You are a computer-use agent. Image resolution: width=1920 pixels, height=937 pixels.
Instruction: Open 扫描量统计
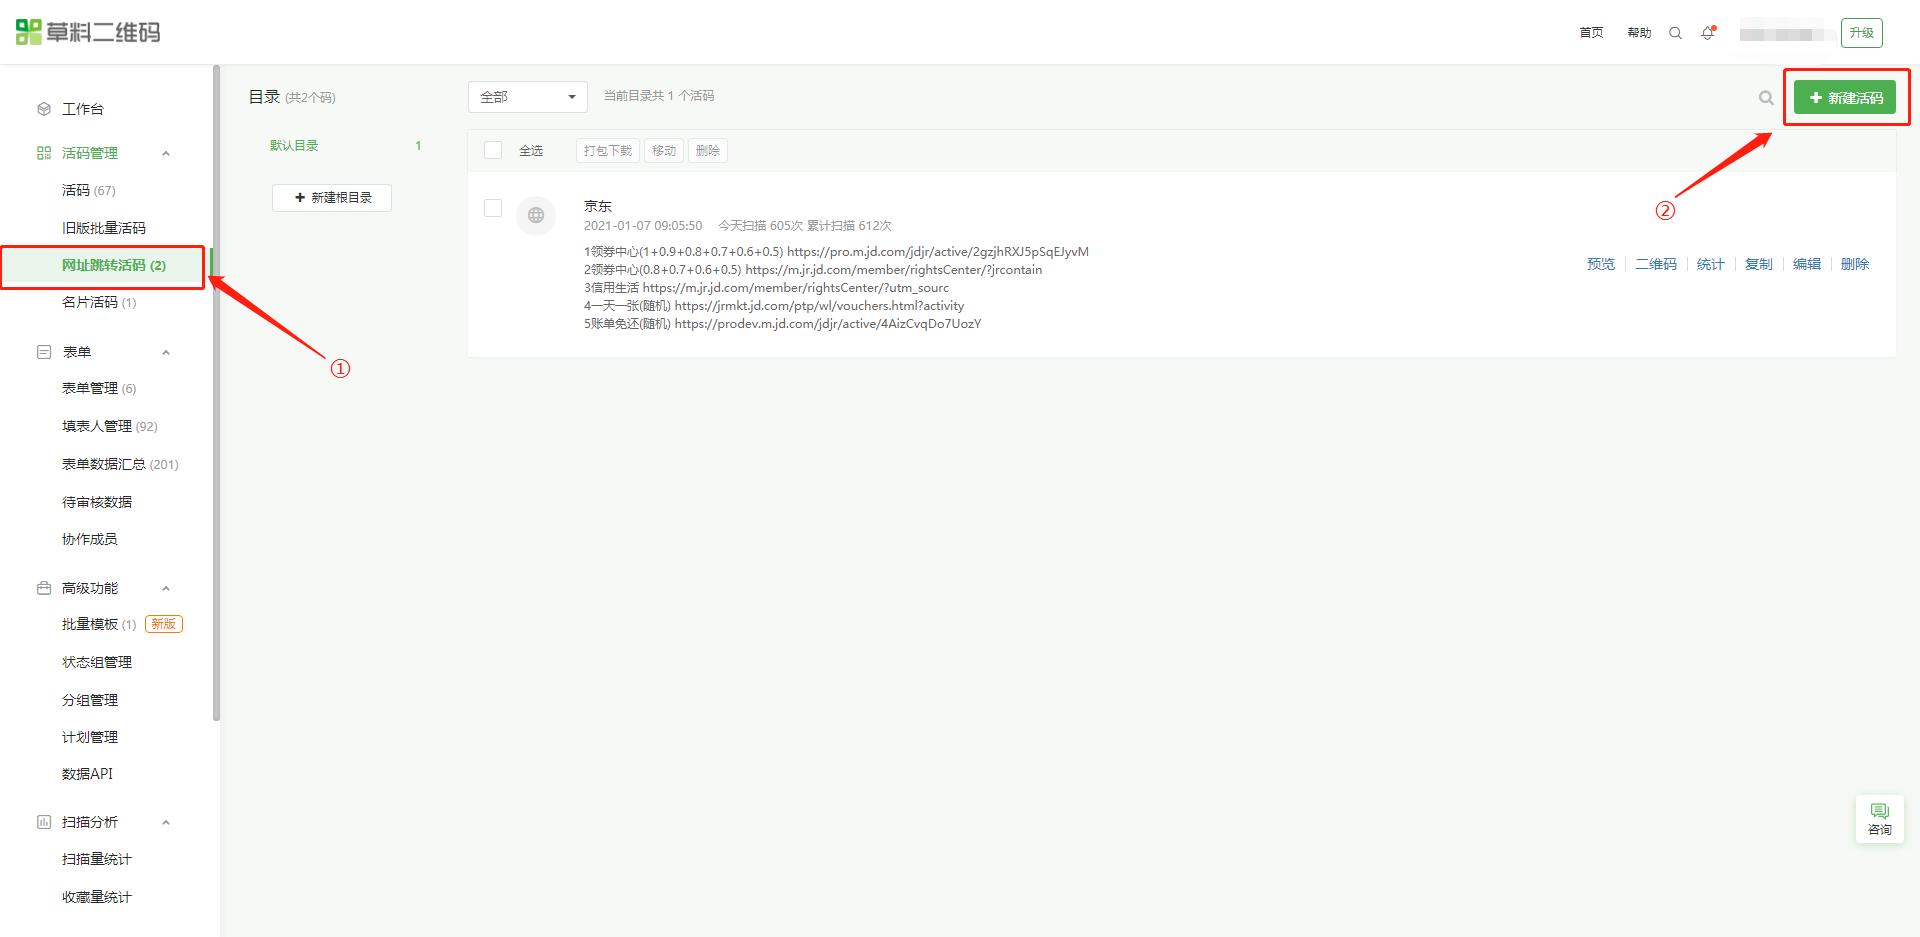coord(97,859)
